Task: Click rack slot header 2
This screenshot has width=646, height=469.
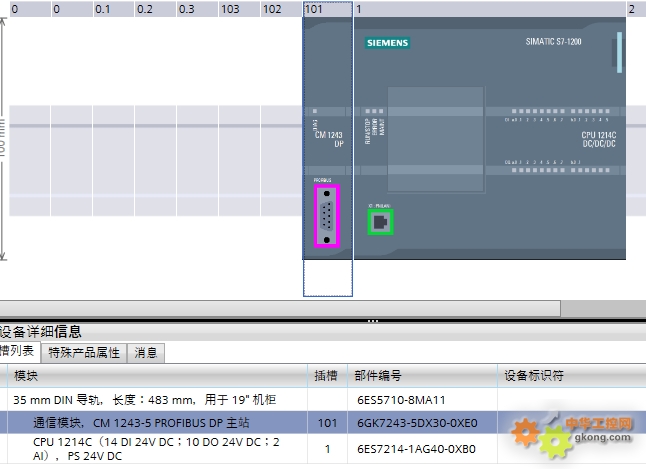Action: (x=636, y=9)
